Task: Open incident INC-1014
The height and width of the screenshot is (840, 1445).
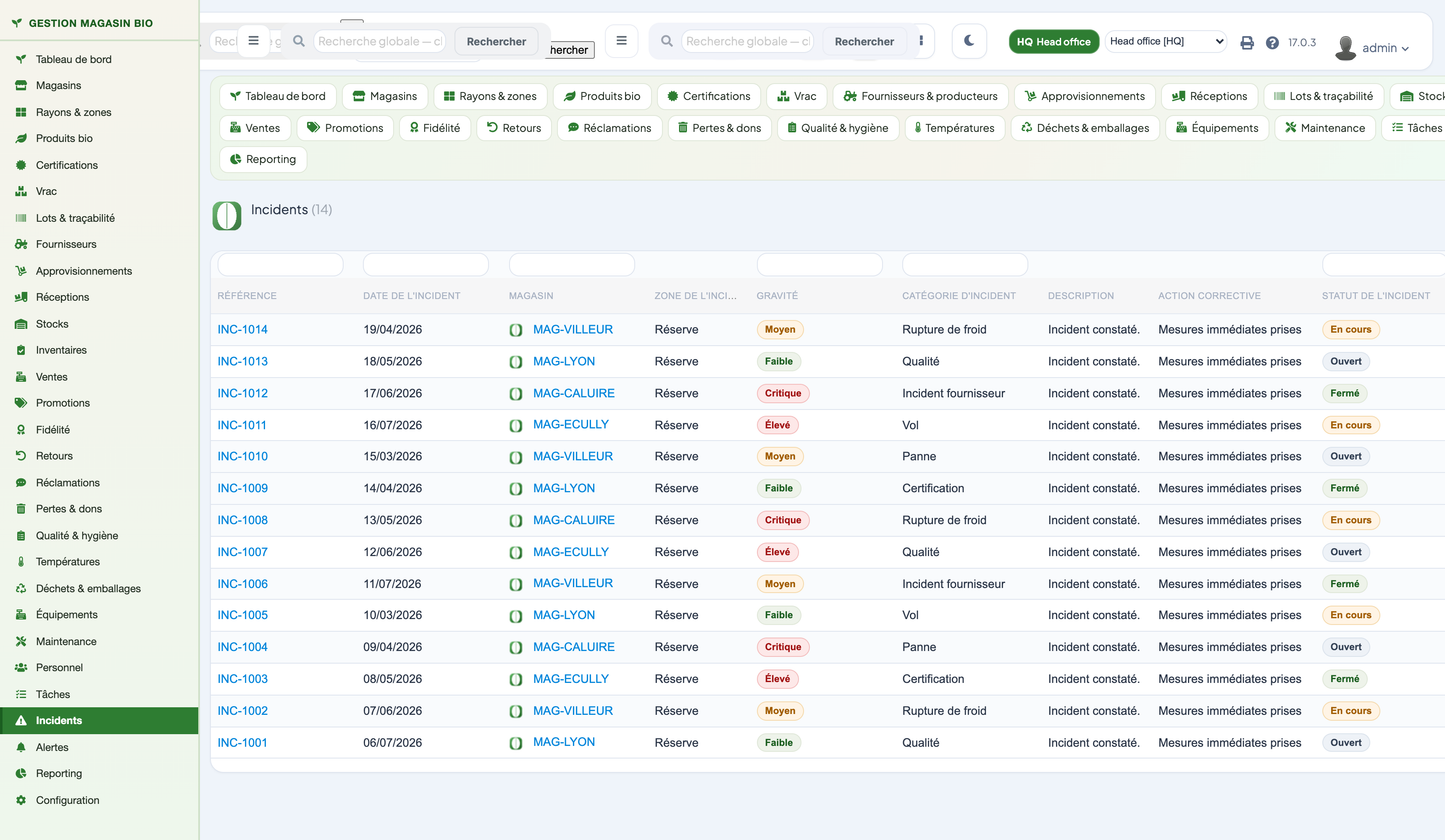Action: point(243,330)
